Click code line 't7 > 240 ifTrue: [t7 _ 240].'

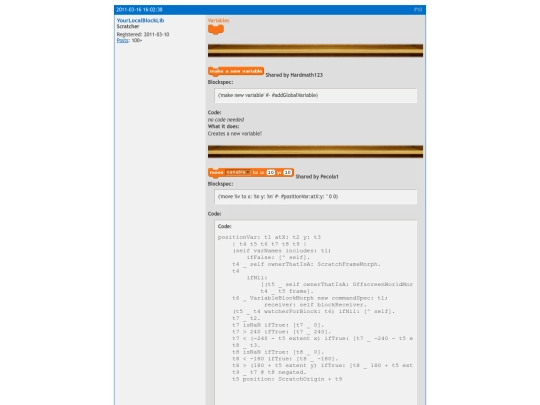coord(281,332)
